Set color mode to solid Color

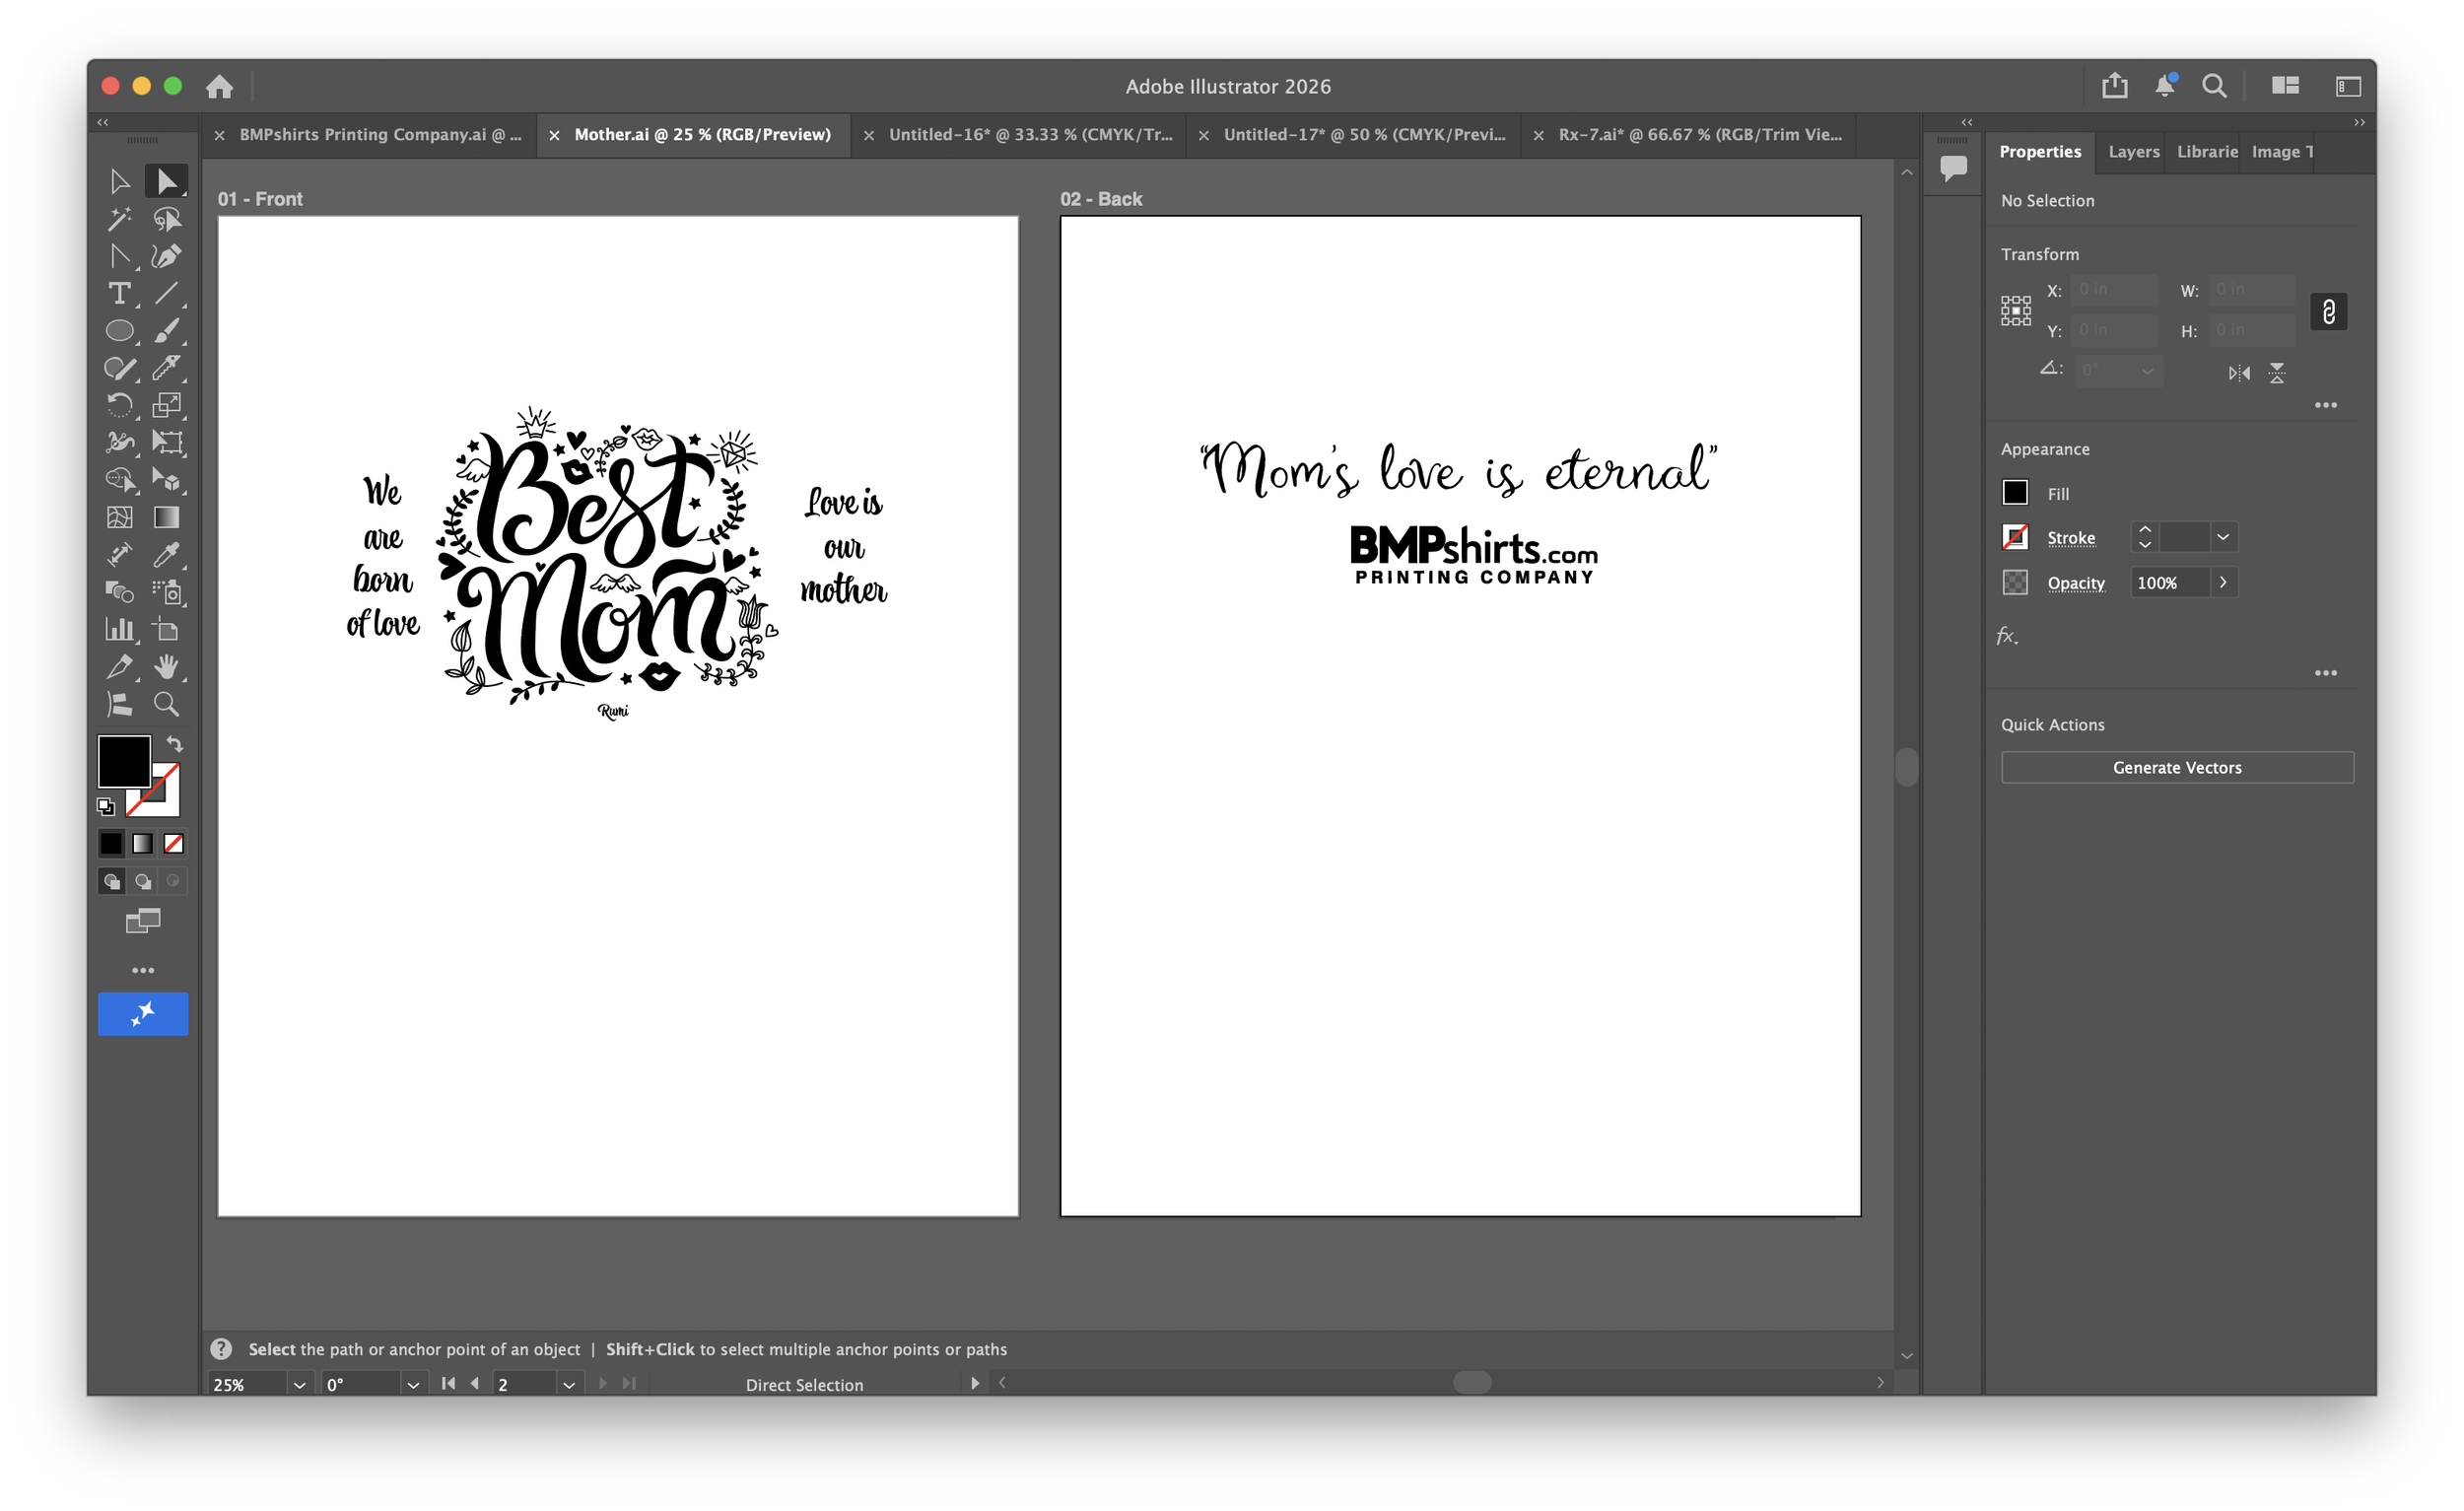(111, 844)
